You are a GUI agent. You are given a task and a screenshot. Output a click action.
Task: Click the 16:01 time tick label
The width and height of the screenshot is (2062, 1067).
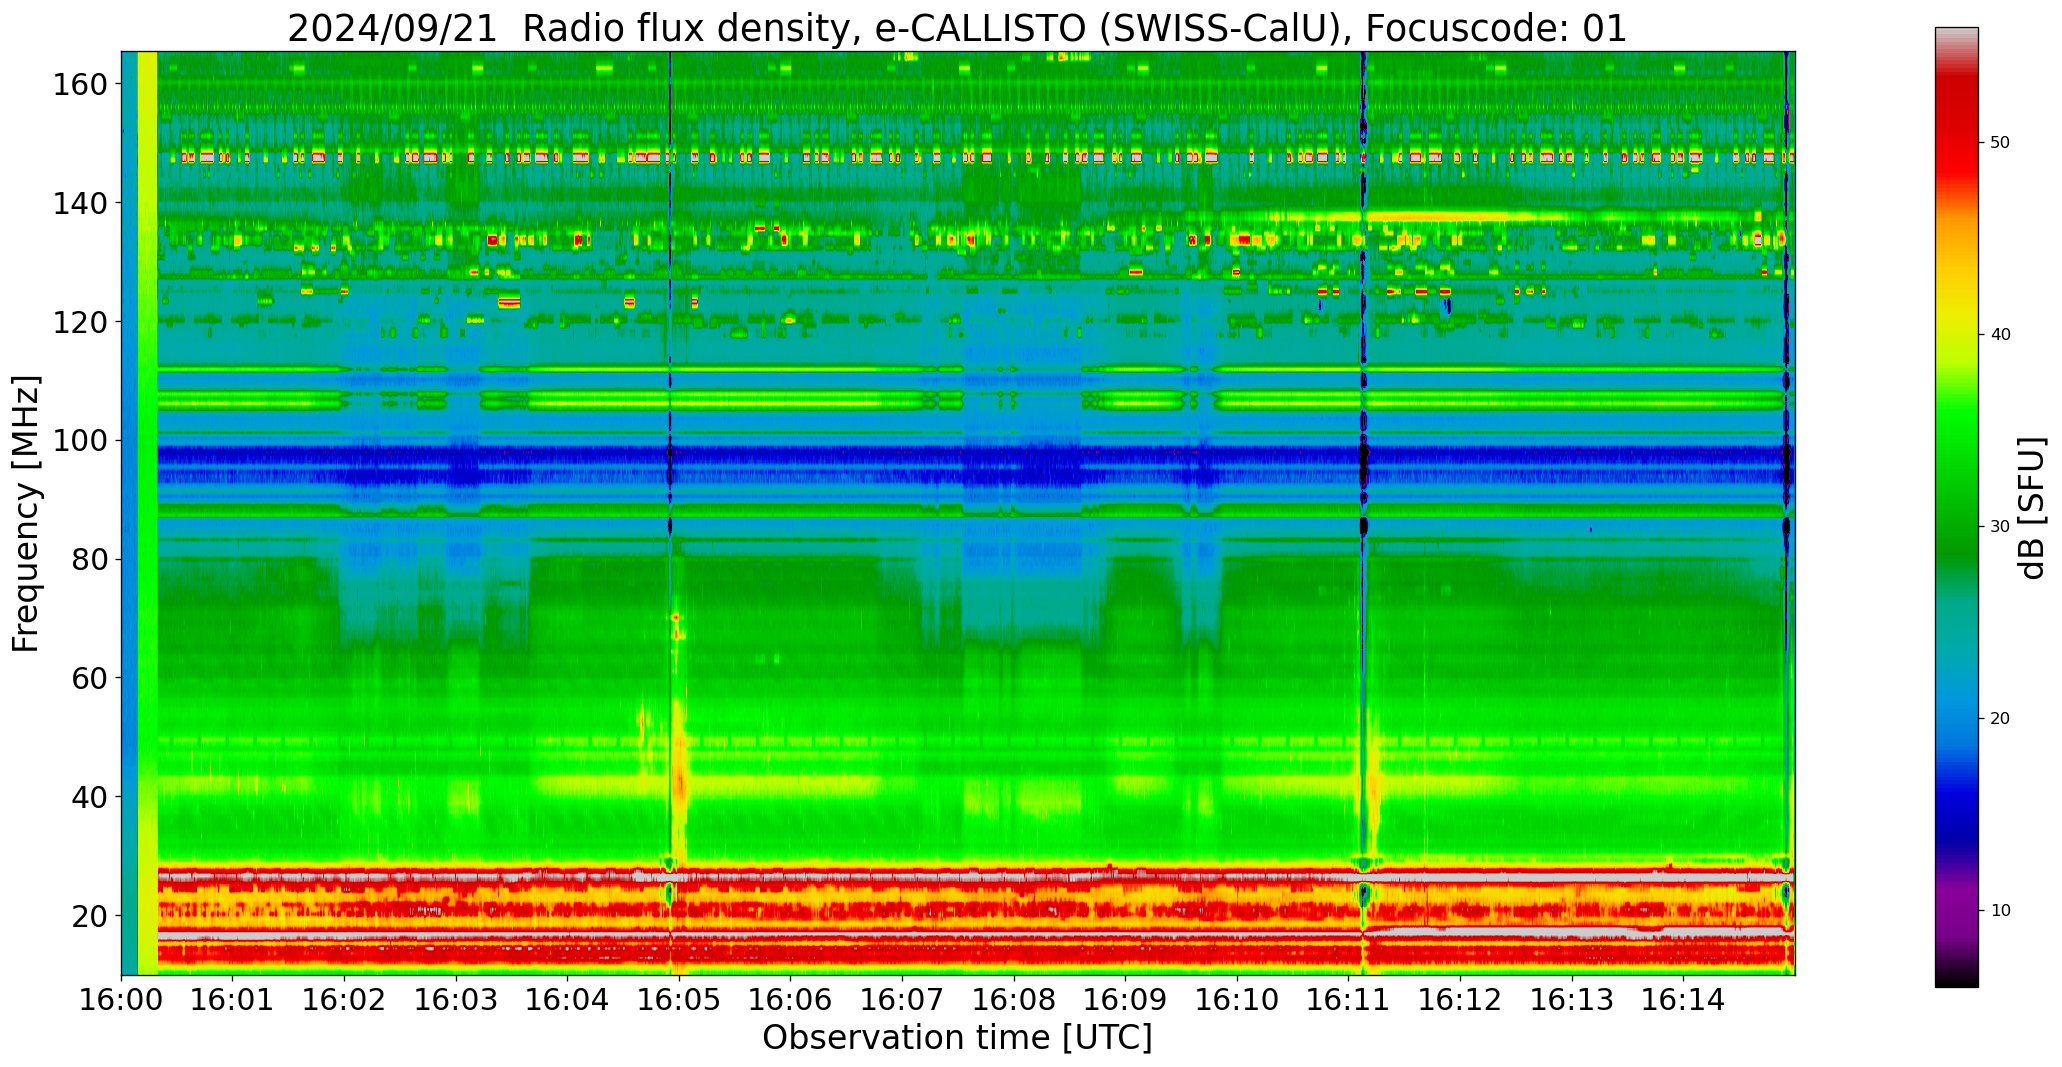[x=233, y=998]
